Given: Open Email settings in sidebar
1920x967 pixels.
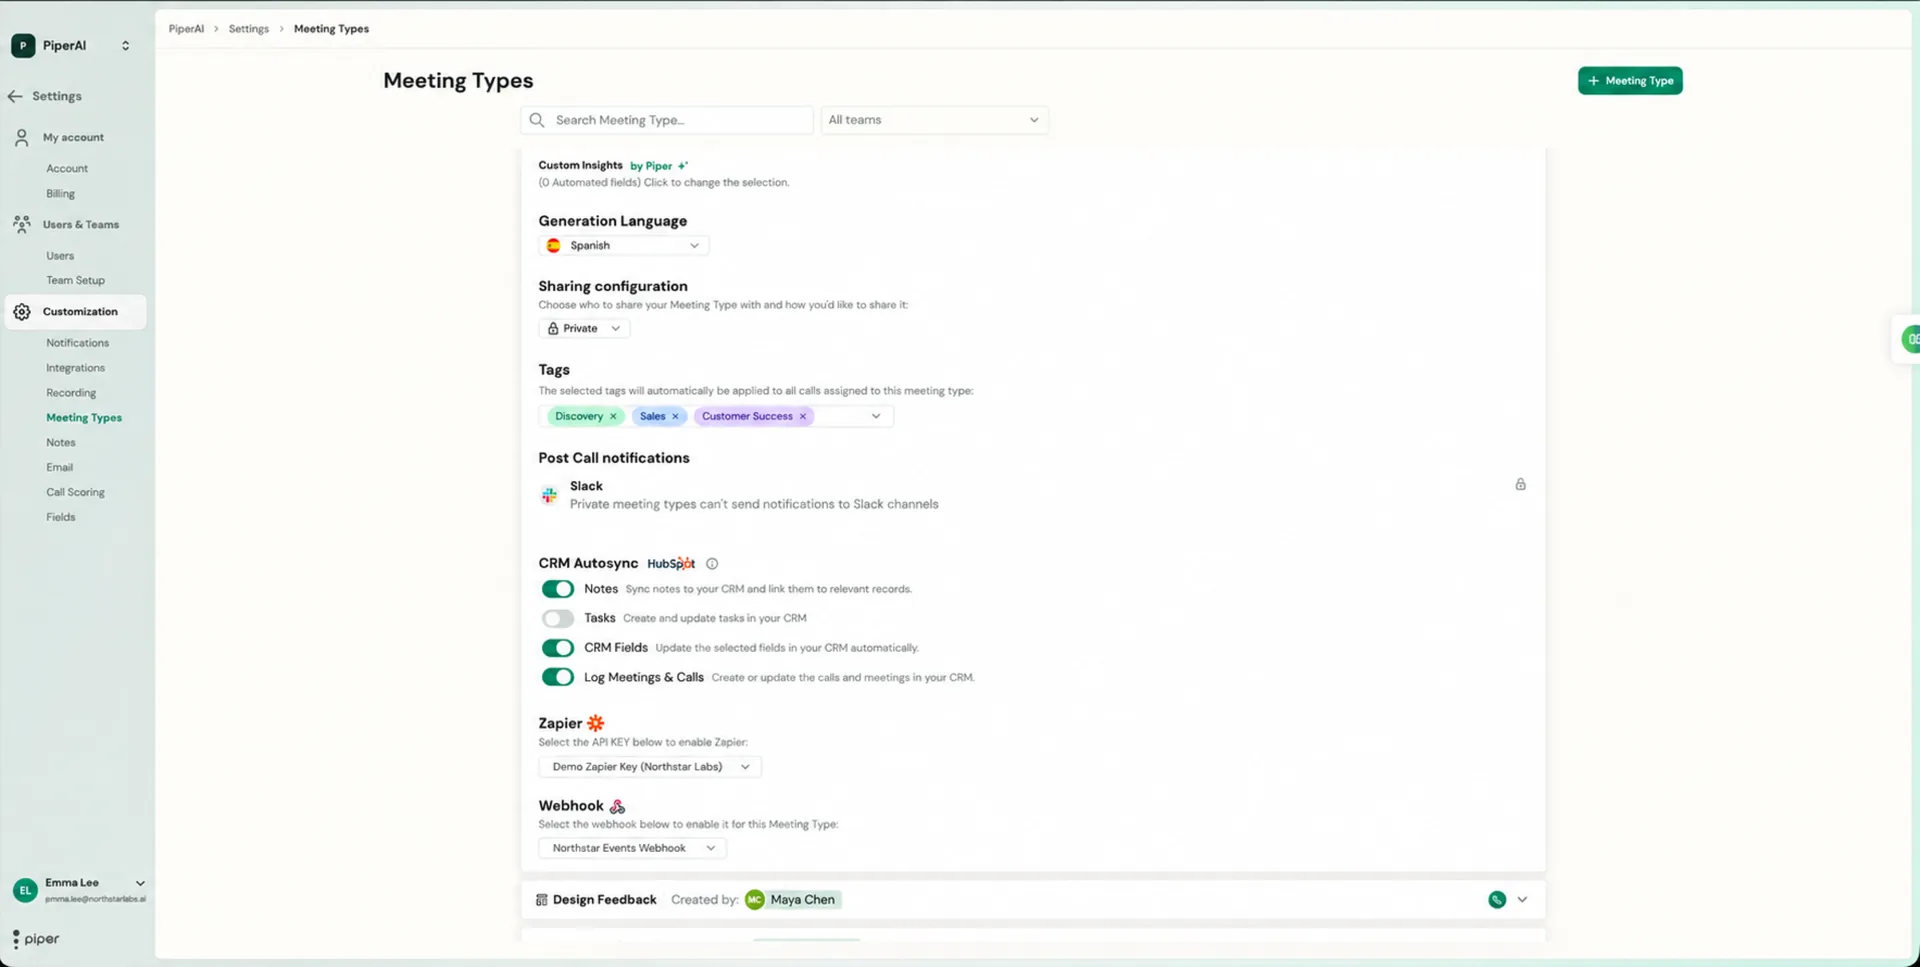Looking at the screenshot, I should (59, 467).
